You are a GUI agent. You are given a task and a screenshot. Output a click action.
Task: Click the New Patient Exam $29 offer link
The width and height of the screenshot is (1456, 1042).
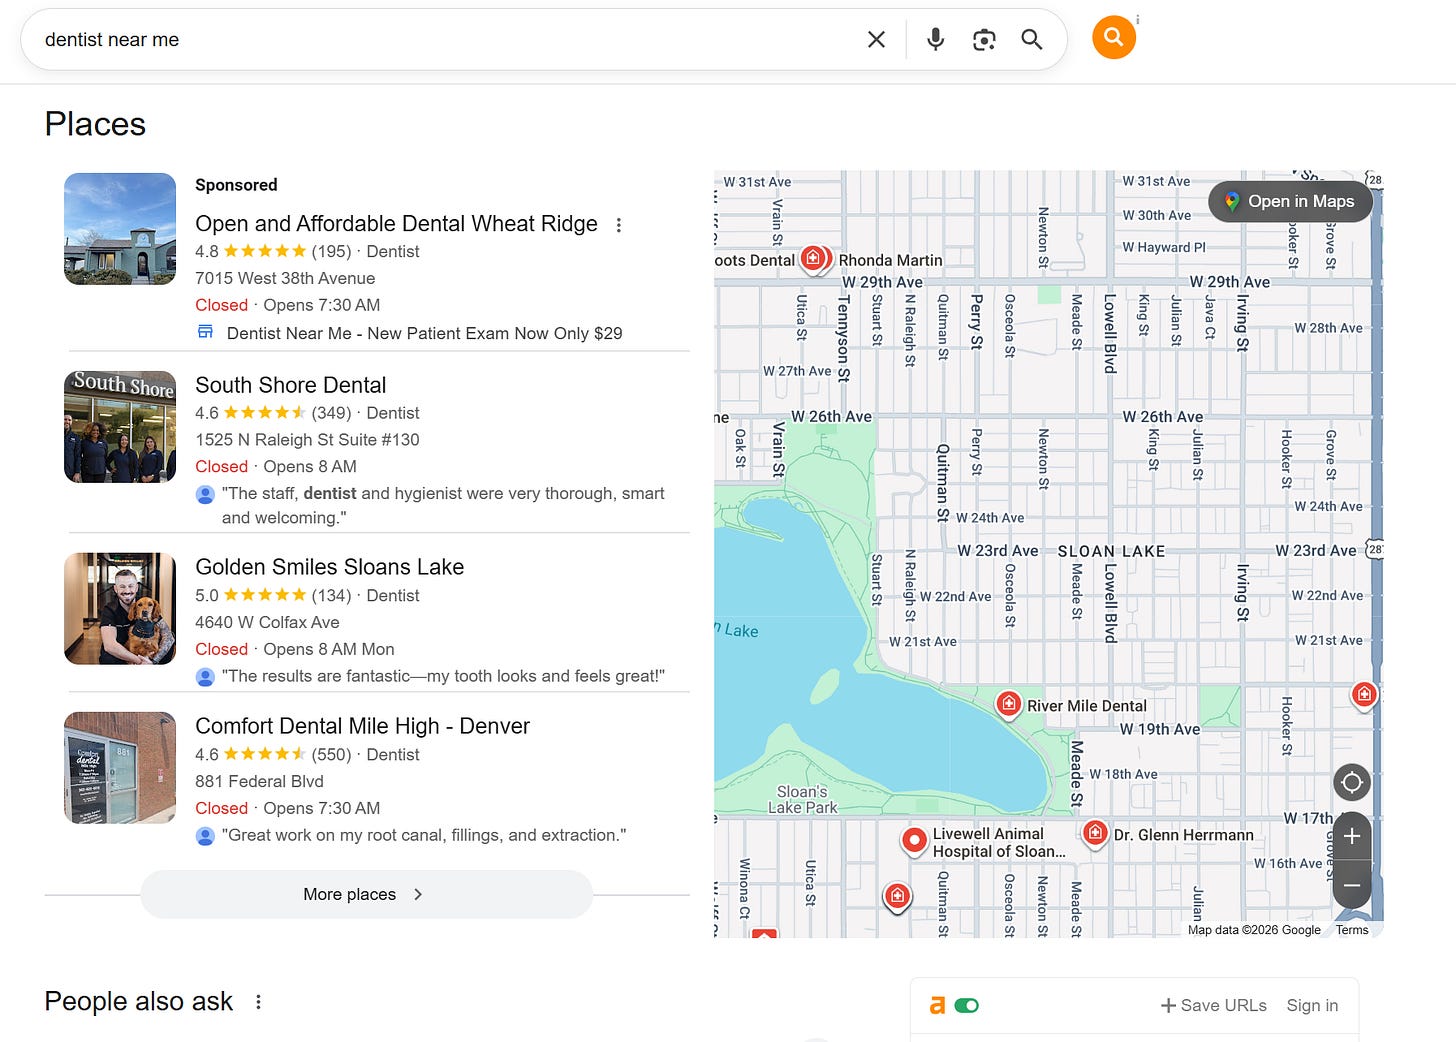click(x=424, y=333)
